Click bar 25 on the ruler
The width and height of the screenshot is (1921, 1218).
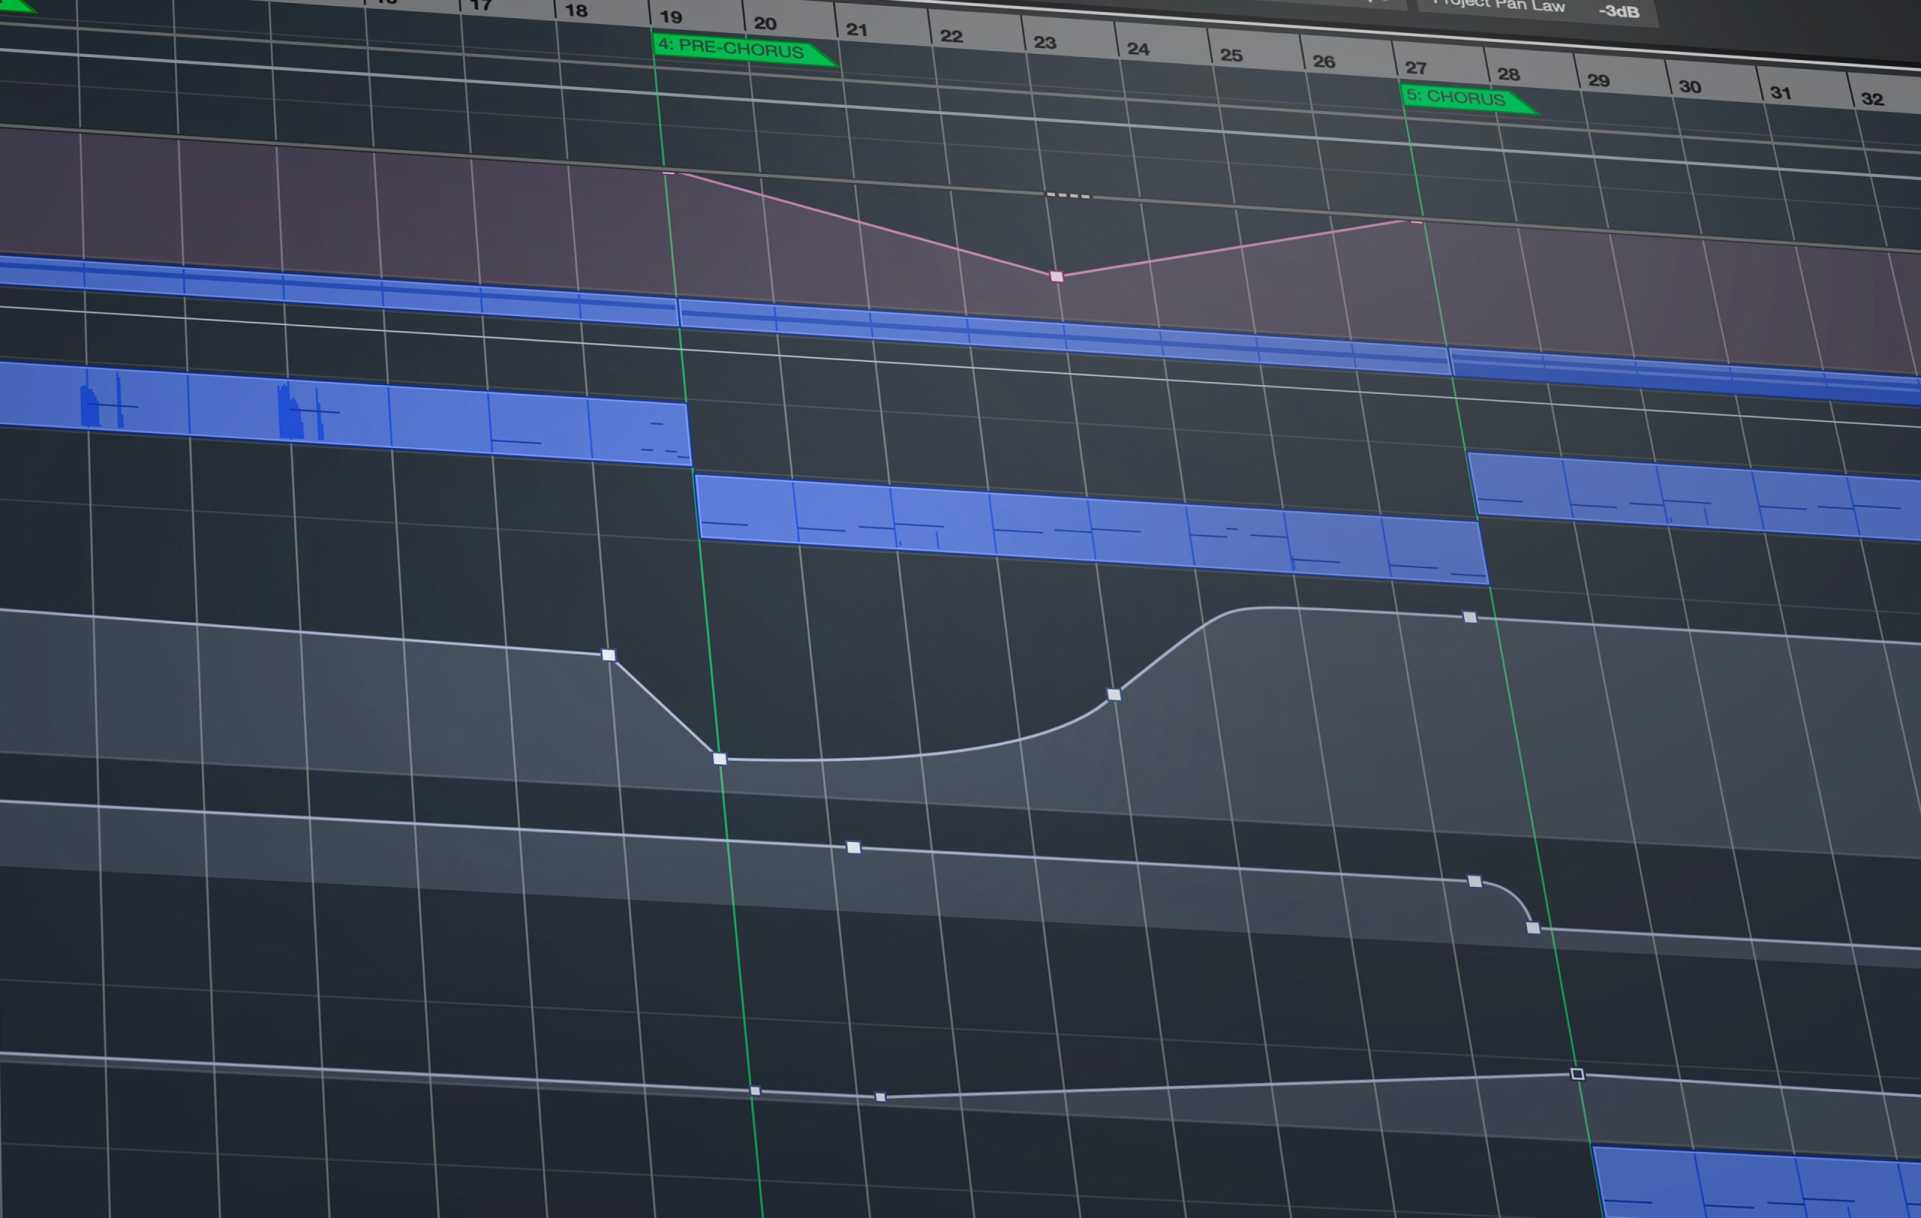(x=1232, y=56)
